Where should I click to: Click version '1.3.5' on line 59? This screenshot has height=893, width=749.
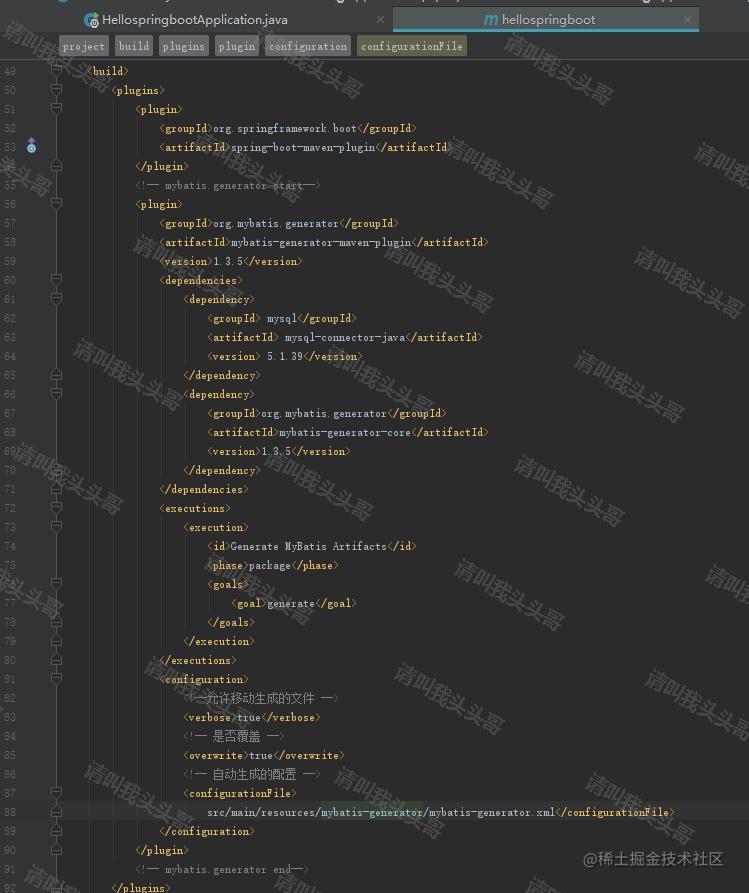point(228,261)
